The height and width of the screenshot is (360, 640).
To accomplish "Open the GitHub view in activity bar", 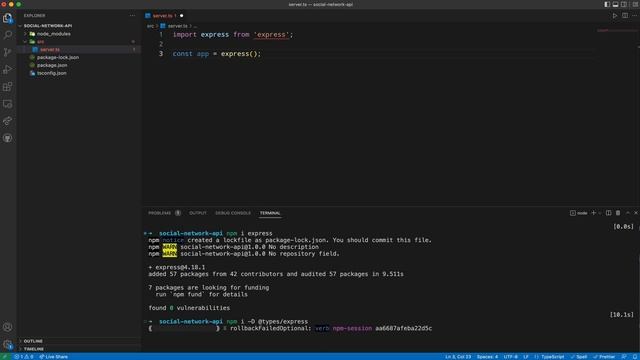I will 7,138.
